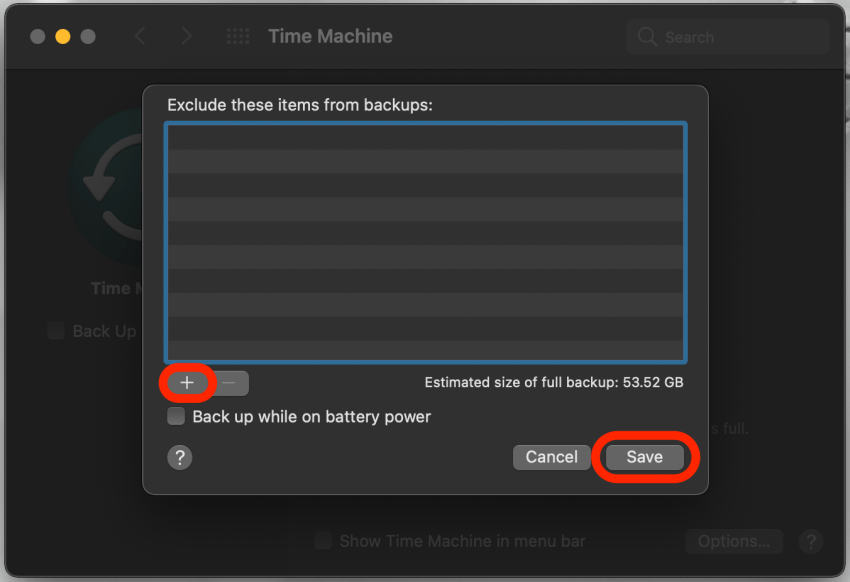Click the window zoom button
850x582 pixels.
(88, 37)
